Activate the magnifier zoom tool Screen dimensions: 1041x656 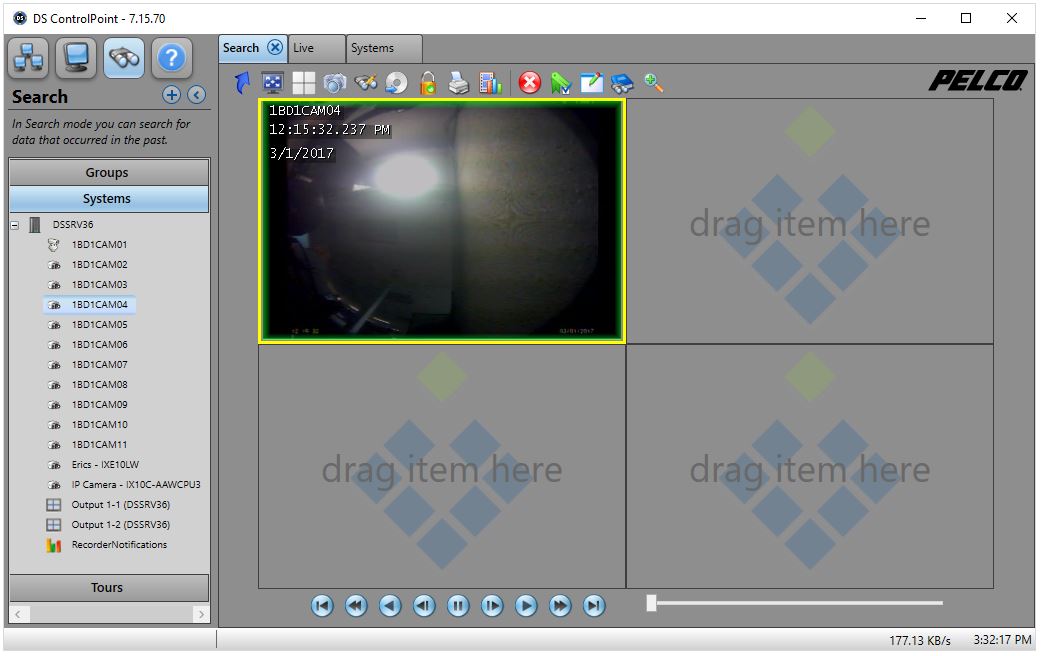(653, 82)
